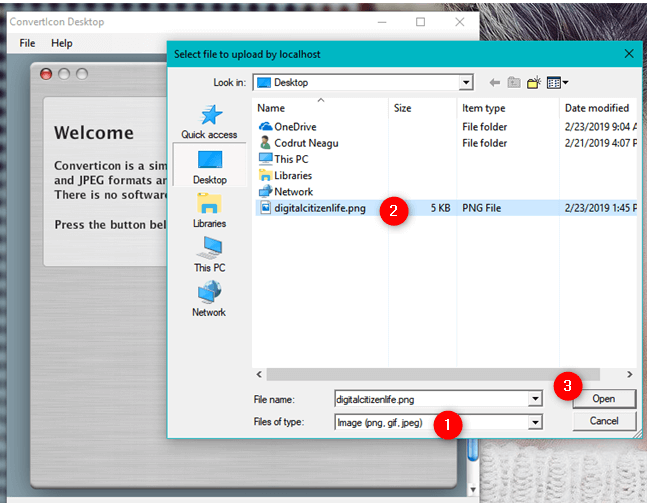The width and height of the screenshot is (654, 503).
Task: Select the digitalcitizenlife.png file
Action: click(320, 208)
